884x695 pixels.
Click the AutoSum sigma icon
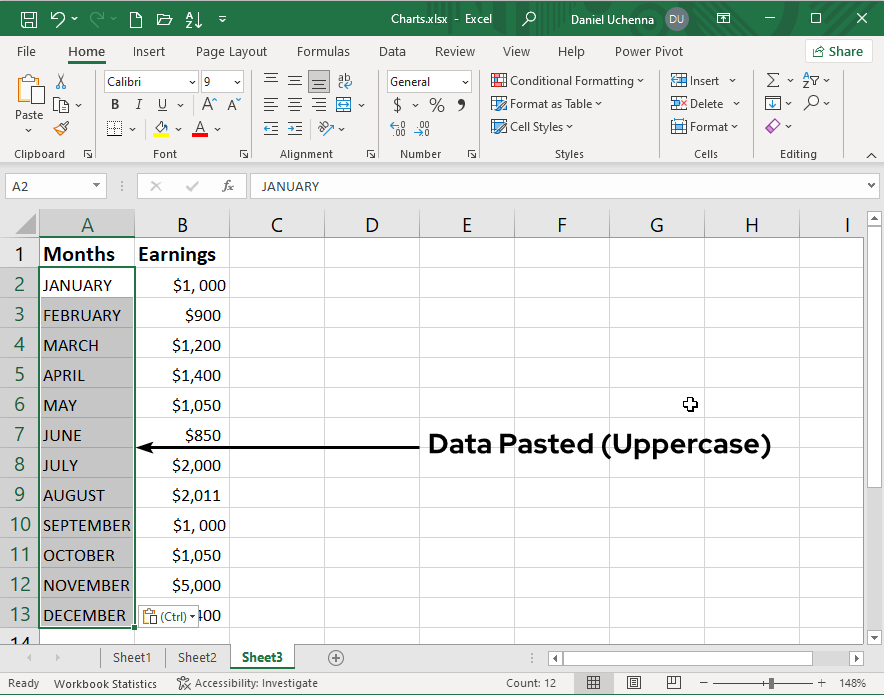pyautogui.click(x=773, y=81)
